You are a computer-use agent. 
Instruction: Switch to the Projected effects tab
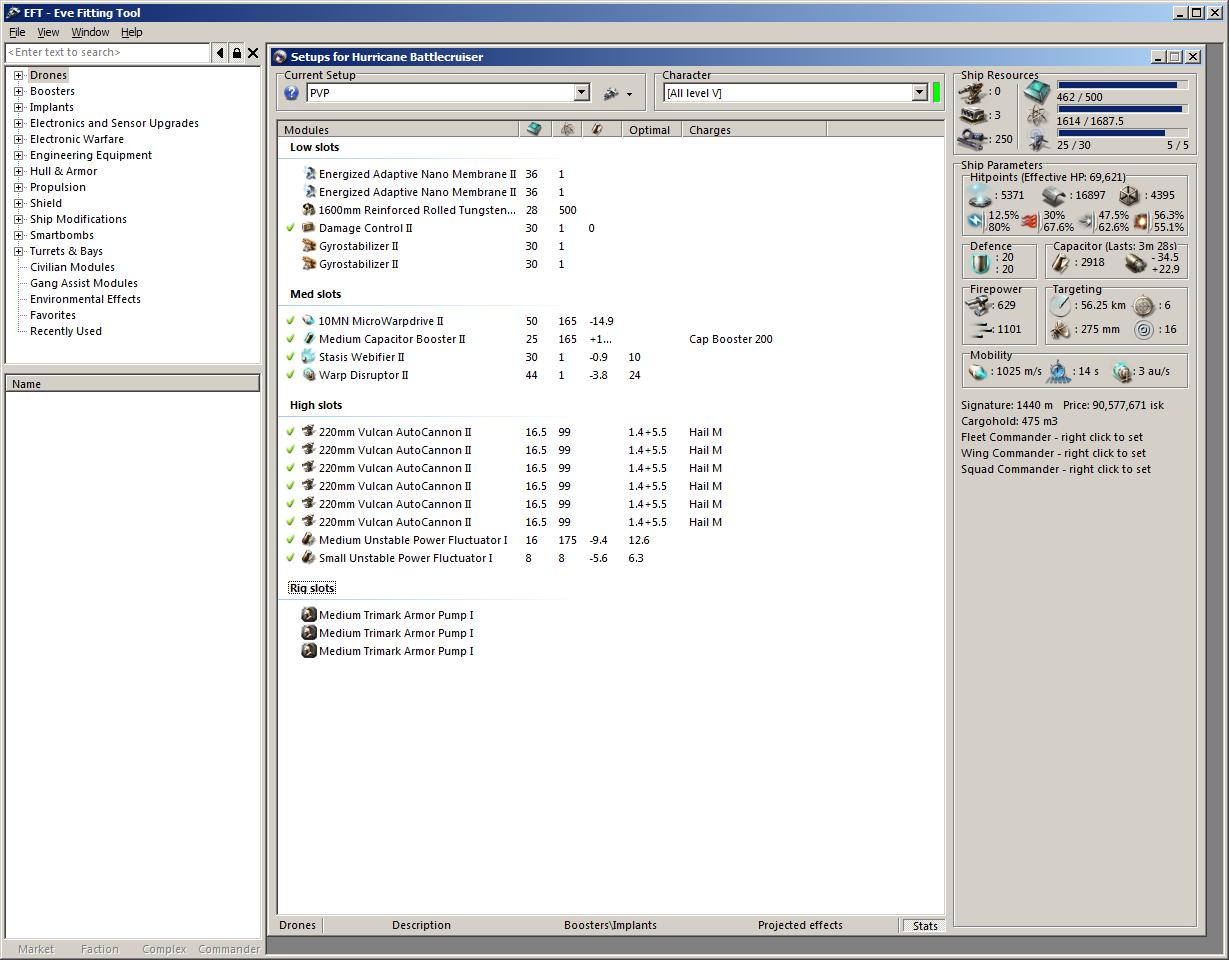(800, 925)
